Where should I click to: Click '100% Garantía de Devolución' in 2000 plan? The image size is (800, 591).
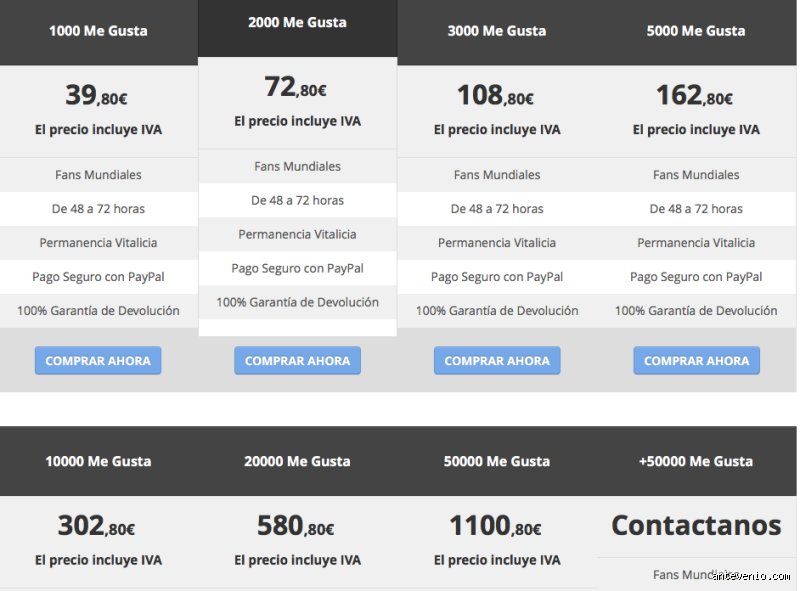point(297,303)
